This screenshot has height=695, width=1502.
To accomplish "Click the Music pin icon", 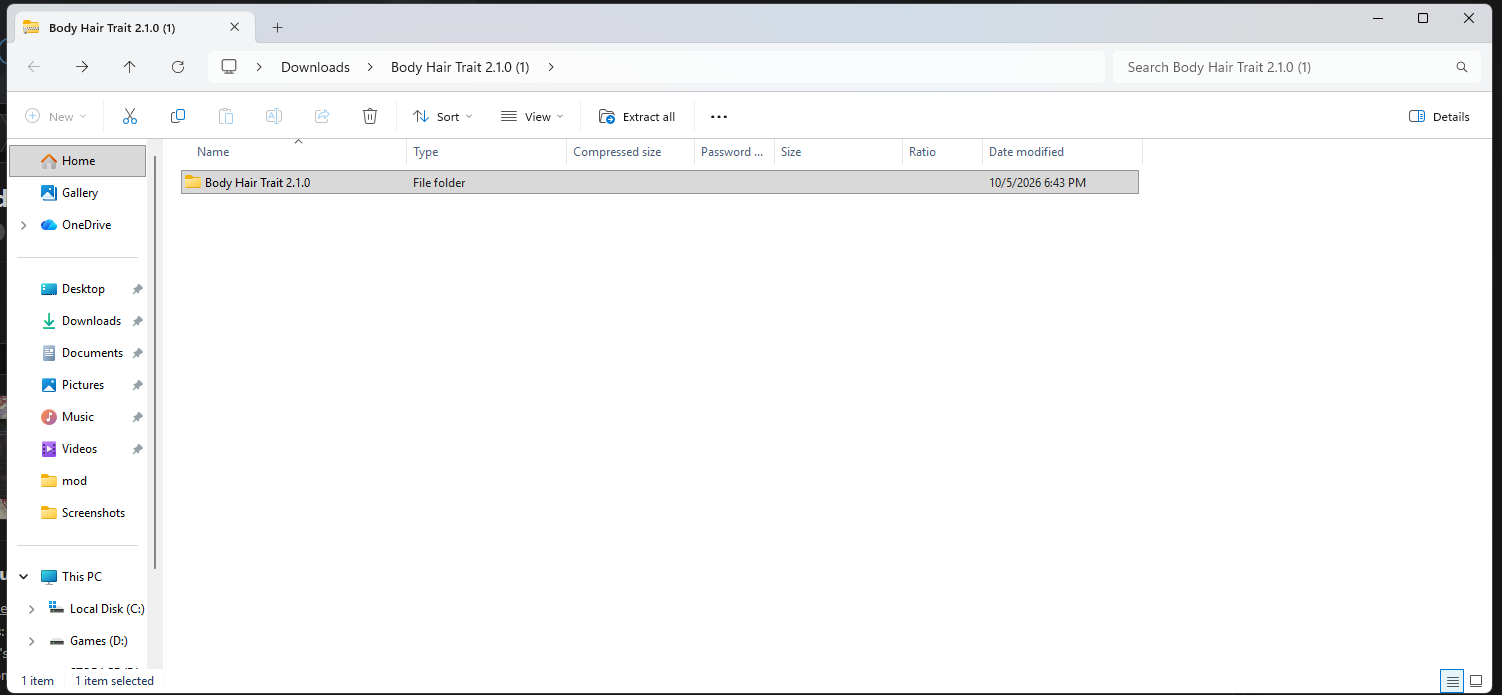I will point(138,417).
